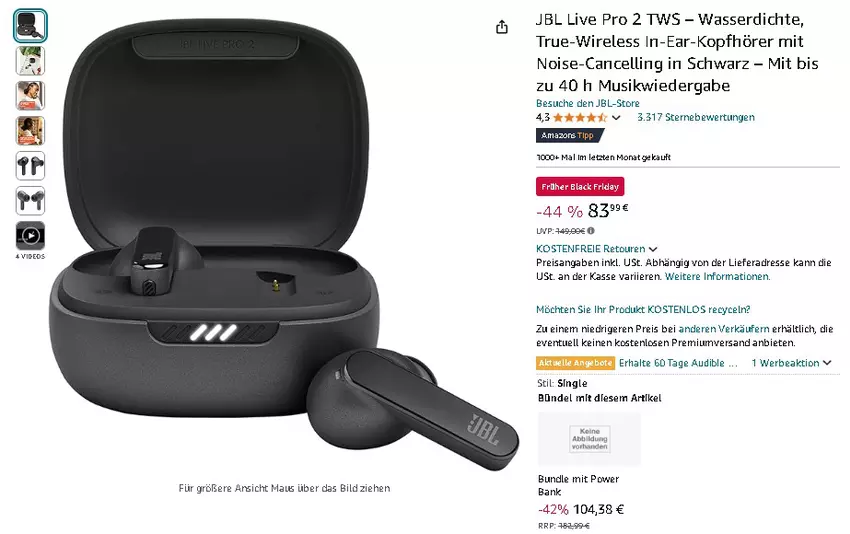This screenshot has width=850, height=534.
Task: Open anderen Verkäufern offers link
Action: click(724, 329)
